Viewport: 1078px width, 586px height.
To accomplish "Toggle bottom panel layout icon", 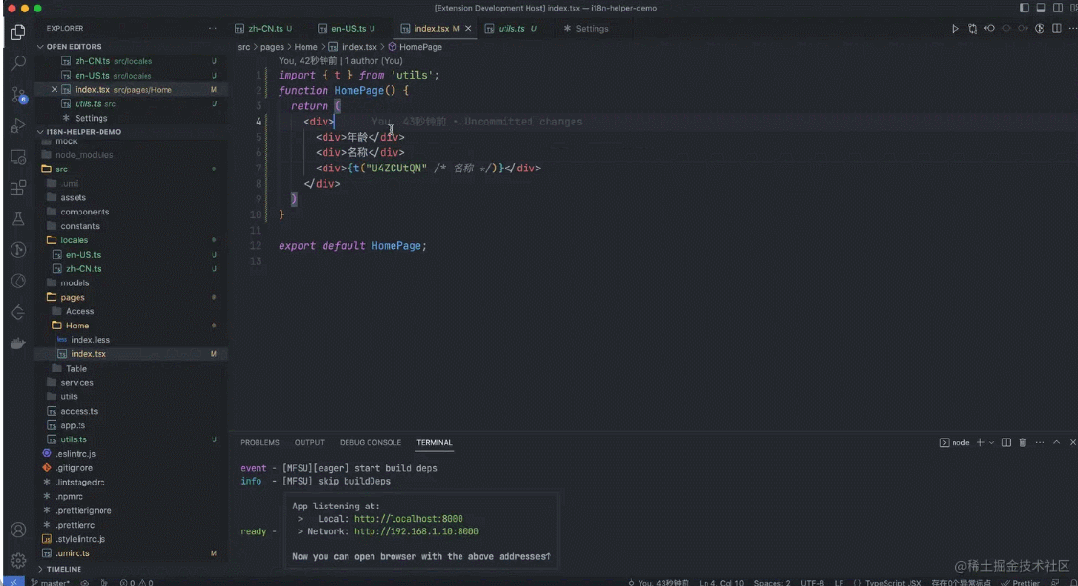I will click(x=1041, y=8).
